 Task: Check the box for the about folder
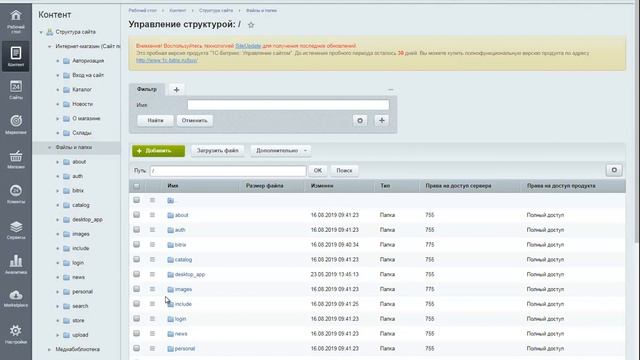(x=136, y=215)
